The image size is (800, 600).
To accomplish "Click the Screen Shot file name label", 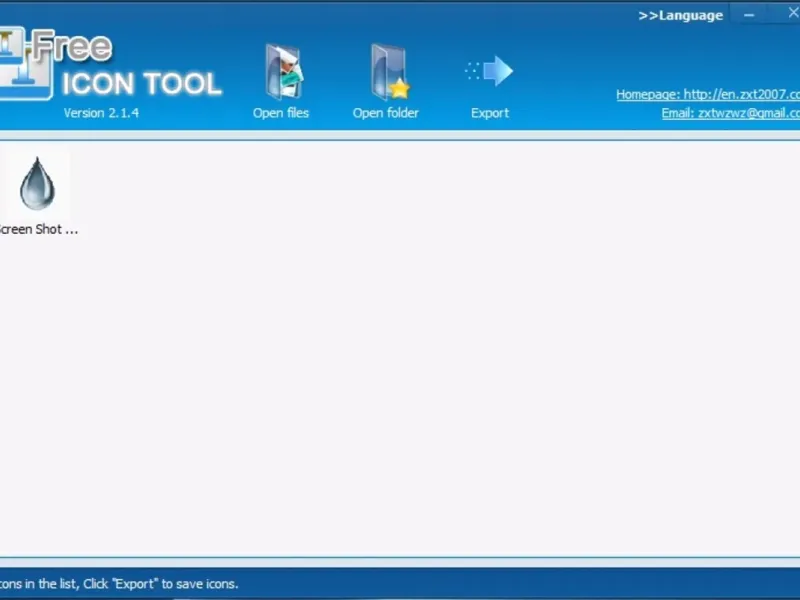I will [39, 230].
